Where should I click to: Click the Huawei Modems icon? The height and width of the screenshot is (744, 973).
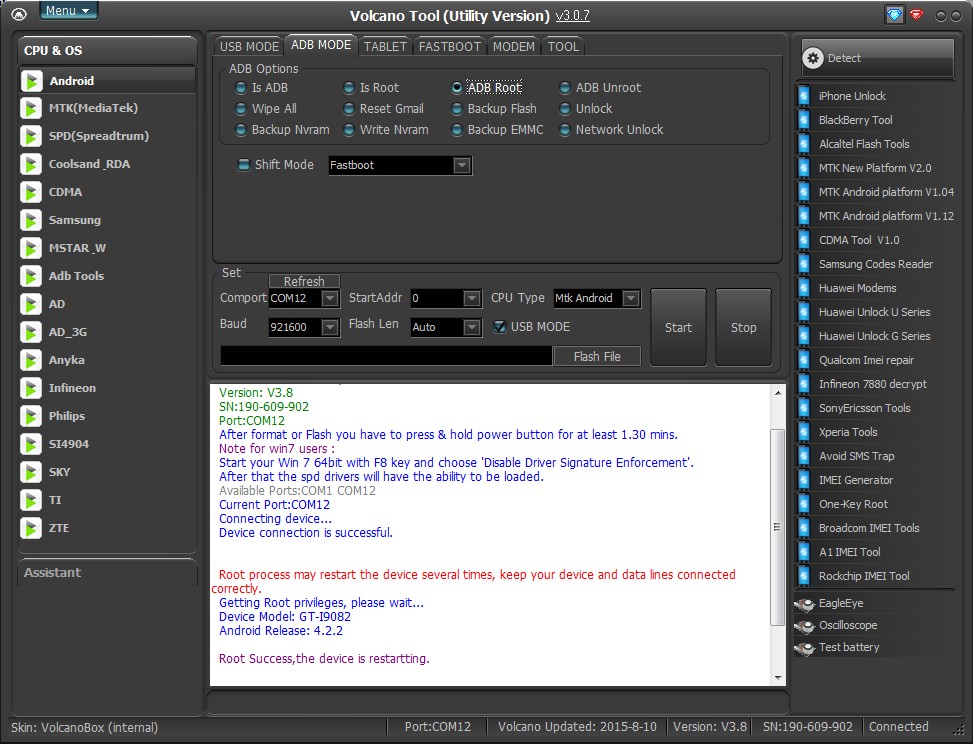pos(804,288)
